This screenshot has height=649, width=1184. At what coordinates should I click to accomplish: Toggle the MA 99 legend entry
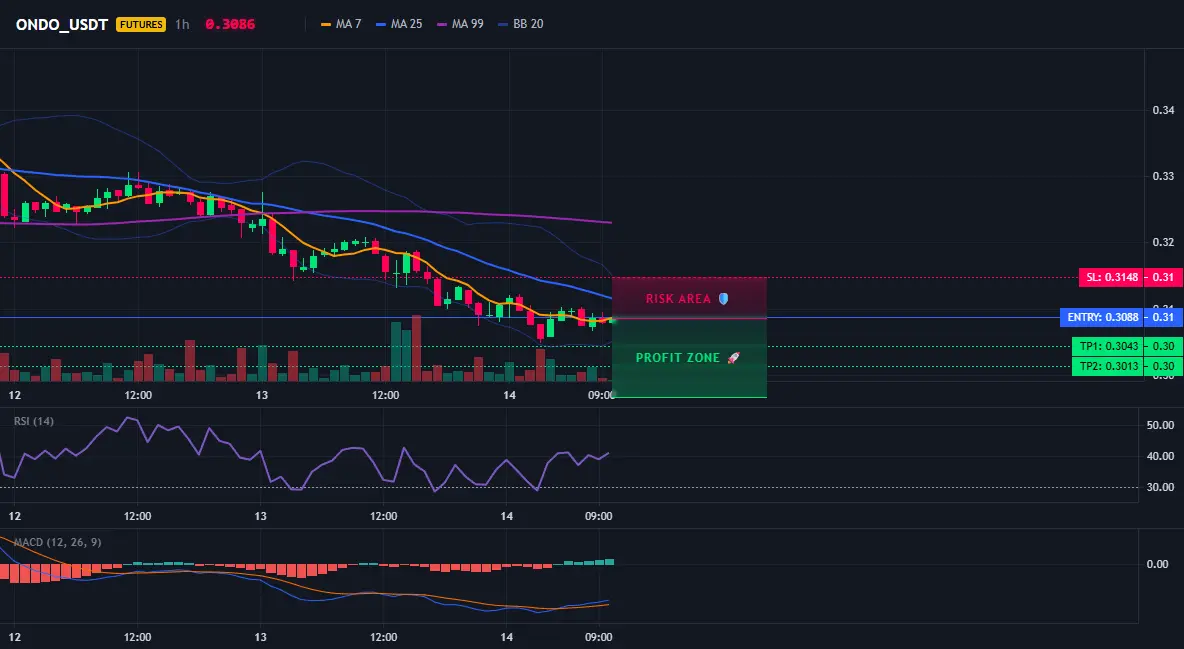click(x=461, y=24)
